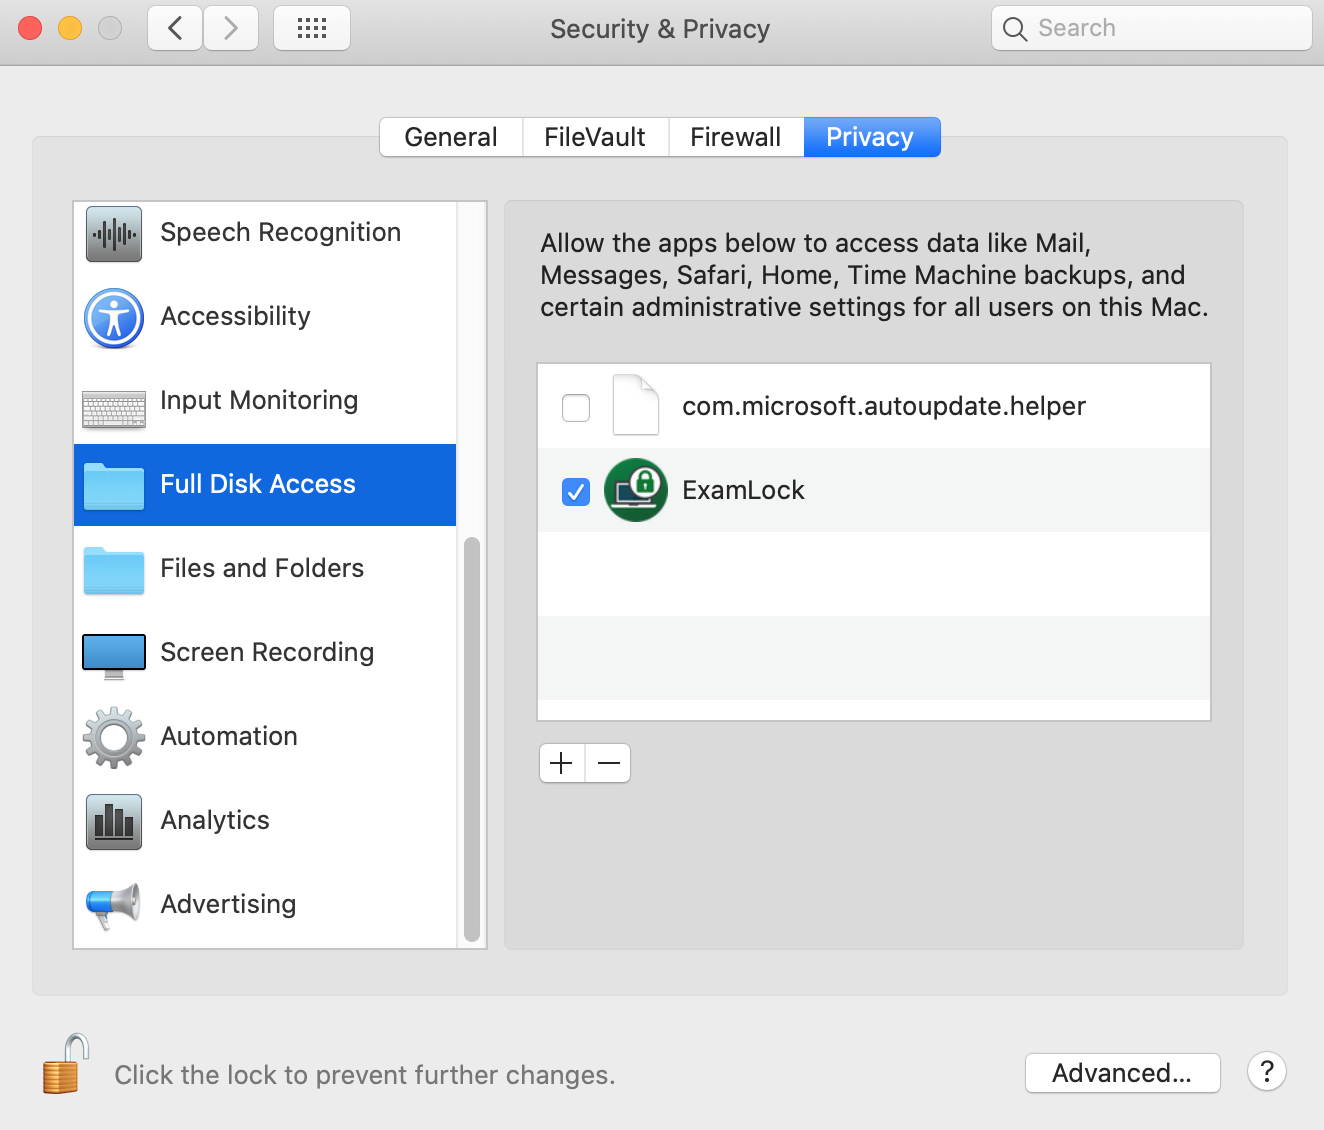Open the Screen Recording monitor icon

tap(114, 655)
